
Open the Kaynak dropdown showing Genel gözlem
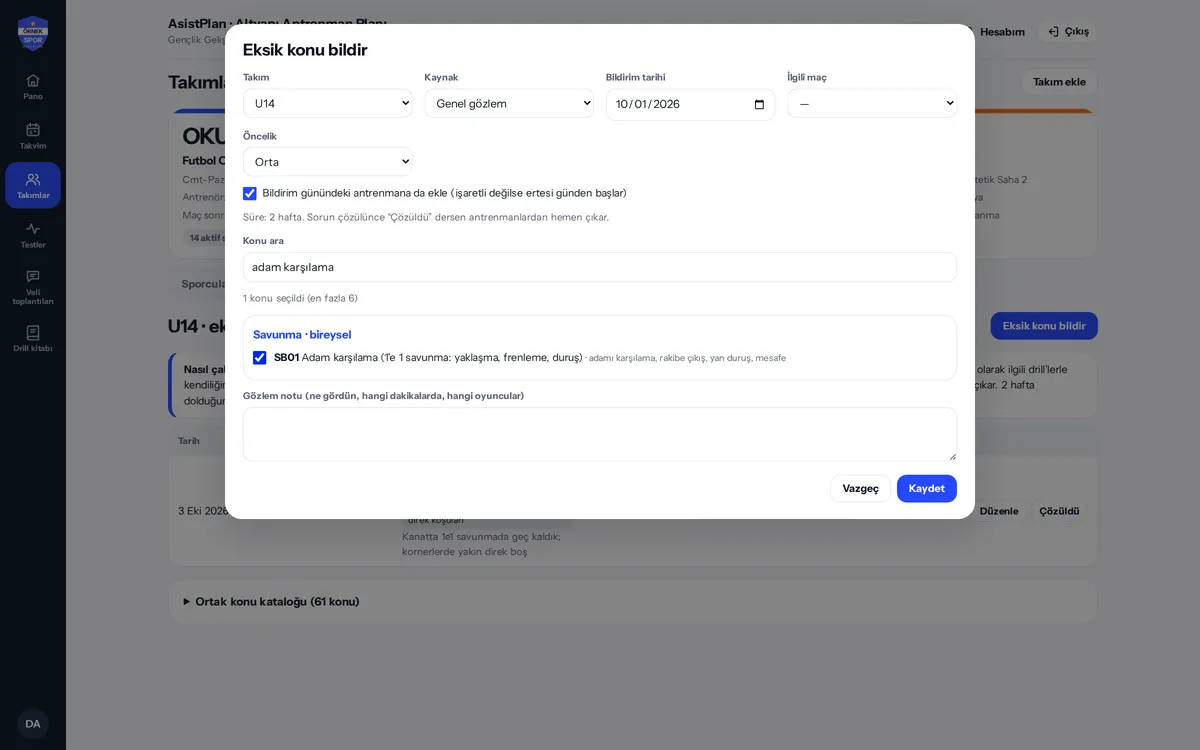point(509,104)
